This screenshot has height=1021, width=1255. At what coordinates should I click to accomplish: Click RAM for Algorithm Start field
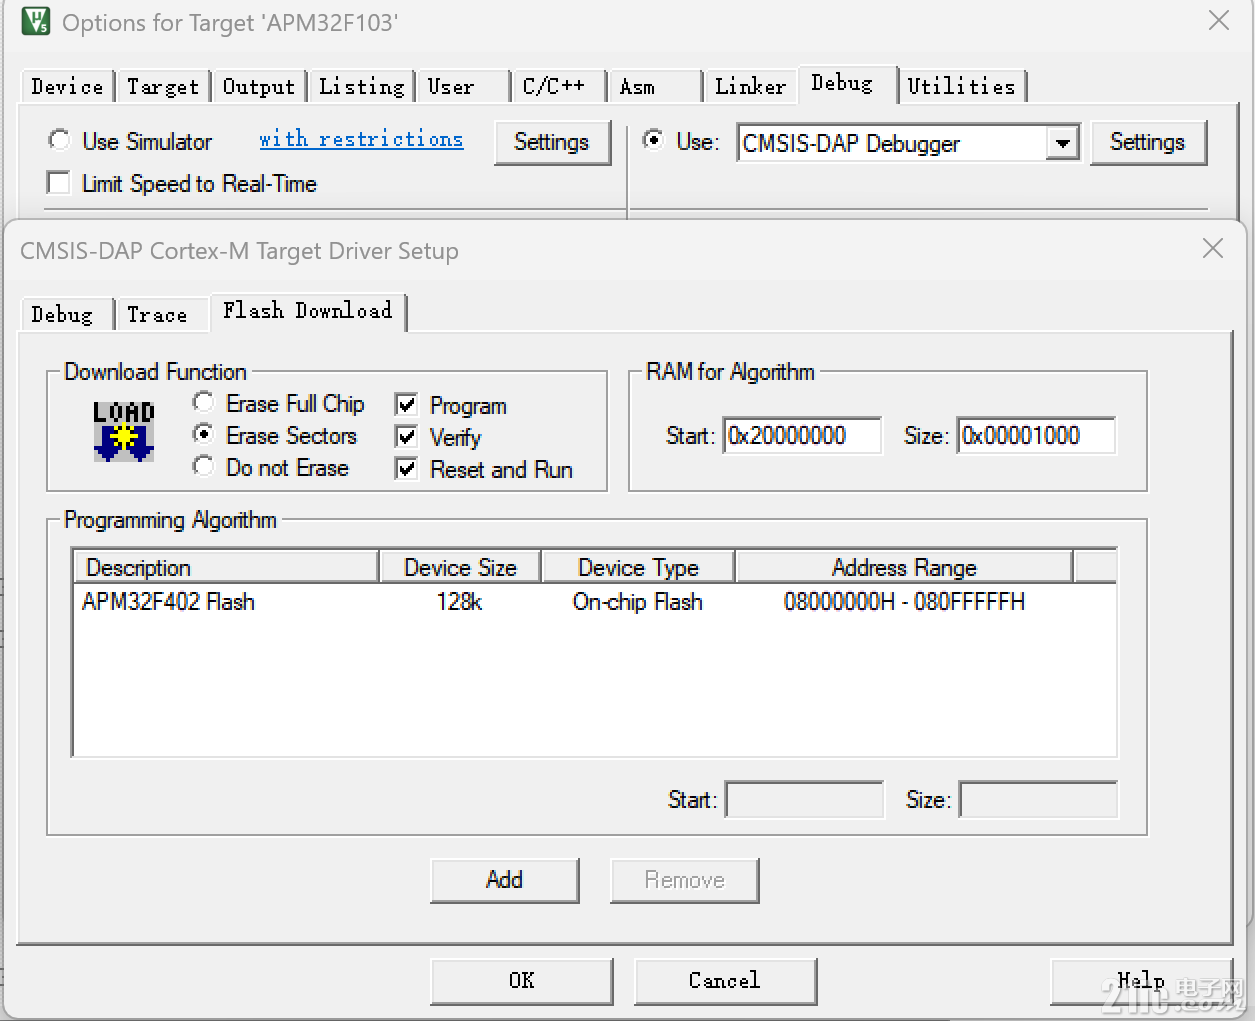pos(802,435)
